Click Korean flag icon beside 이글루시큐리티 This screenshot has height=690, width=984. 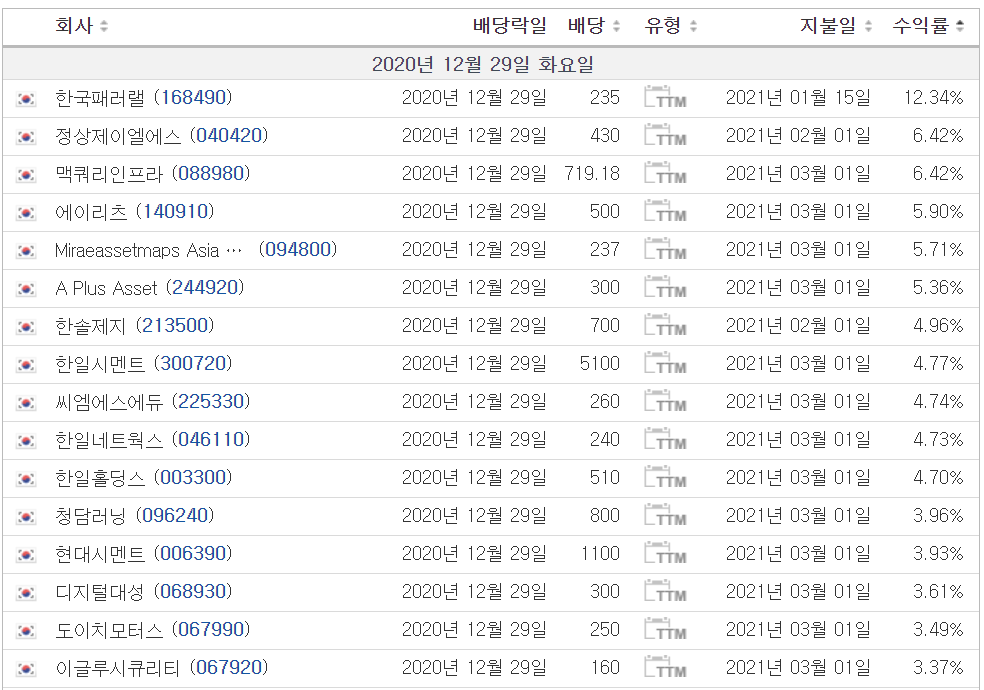point(26,669)
